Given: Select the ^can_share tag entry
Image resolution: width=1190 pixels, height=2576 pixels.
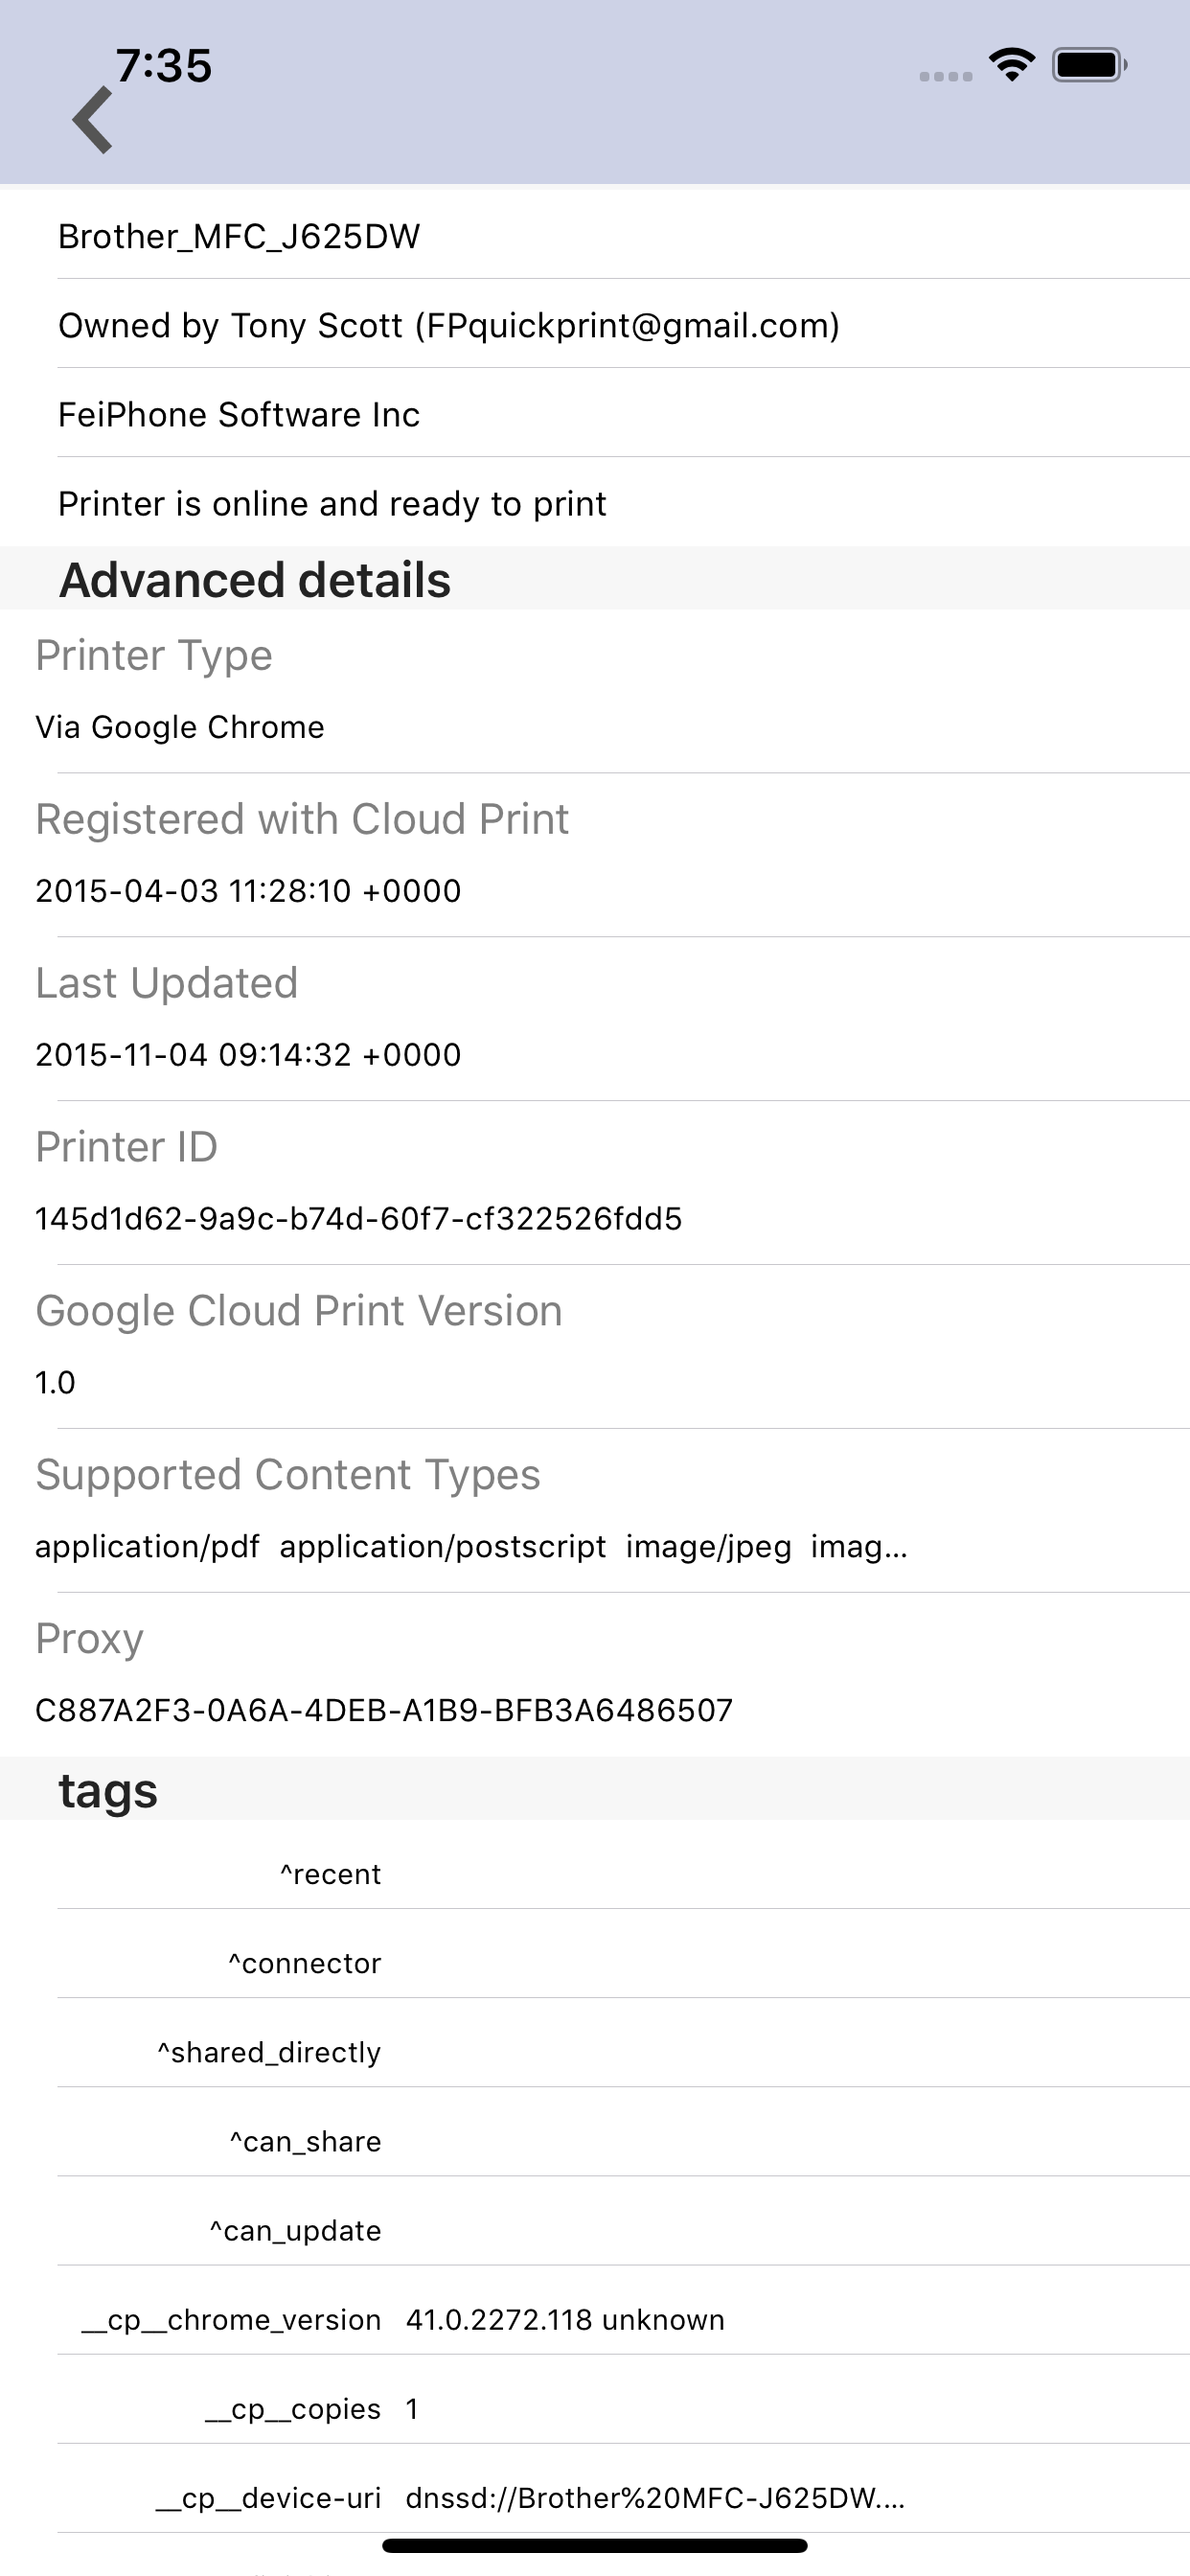Looking at the screenshot, I should (x=304, y=2141).
